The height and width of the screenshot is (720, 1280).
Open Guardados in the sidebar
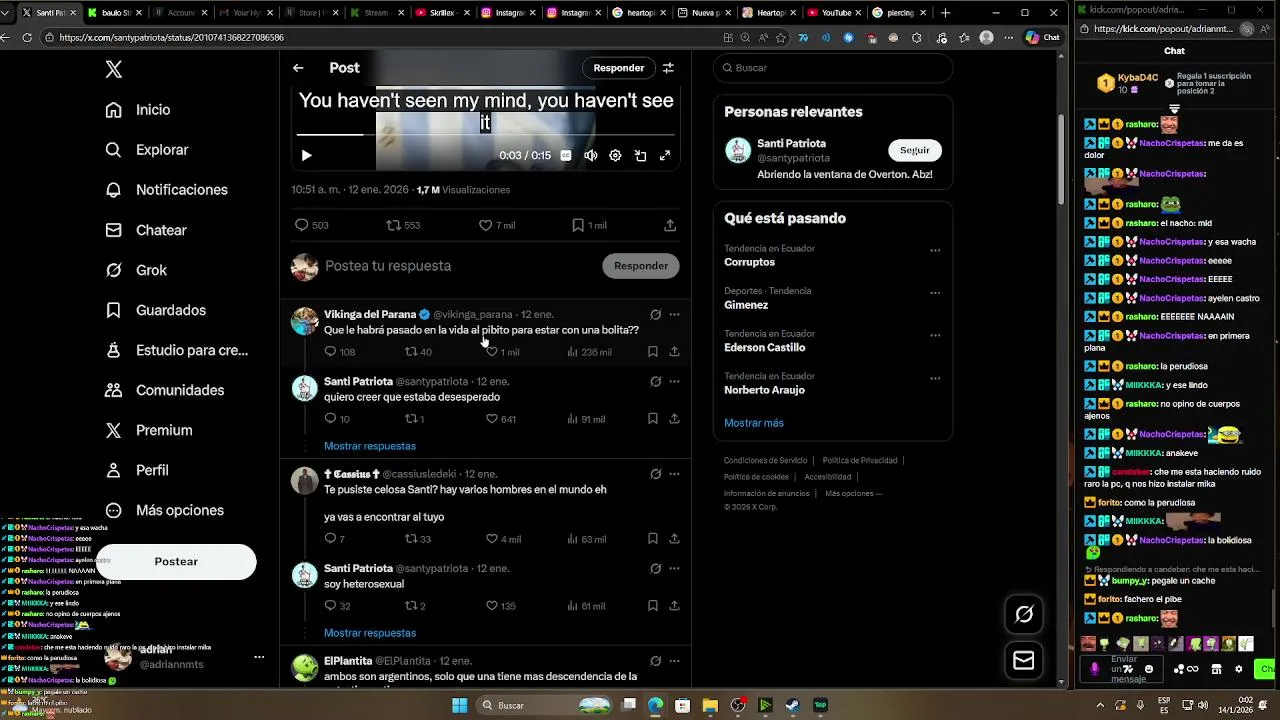157,310
